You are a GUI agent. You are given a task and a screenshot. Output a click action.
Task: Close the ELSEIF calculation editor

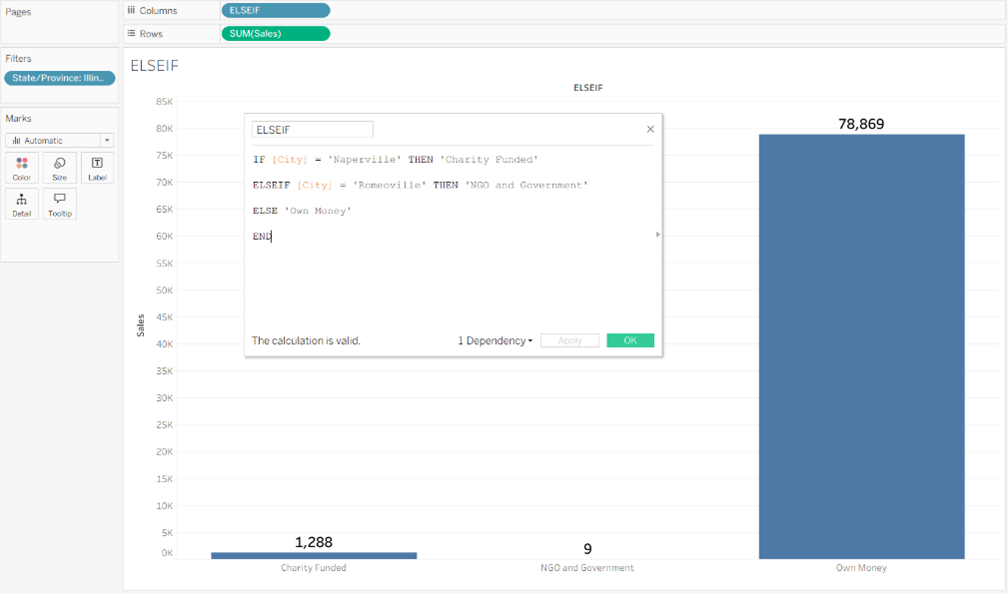(x=651, y=129)
